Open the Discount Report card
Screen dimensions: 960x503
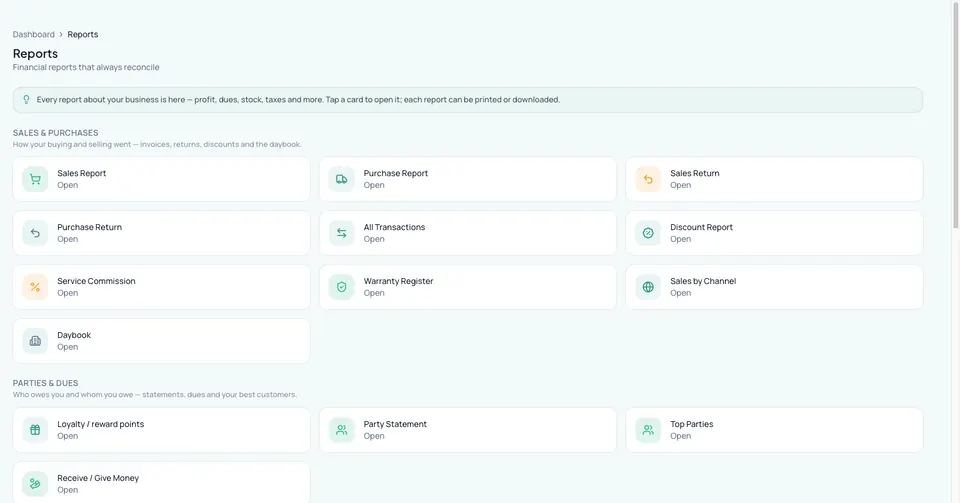774,233
